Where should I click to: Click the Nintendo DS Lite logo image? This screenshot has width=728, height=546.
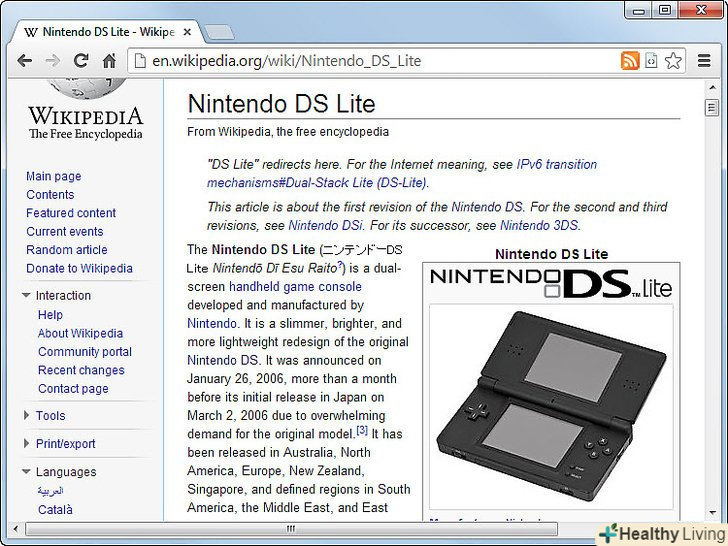tap(552, 283)
